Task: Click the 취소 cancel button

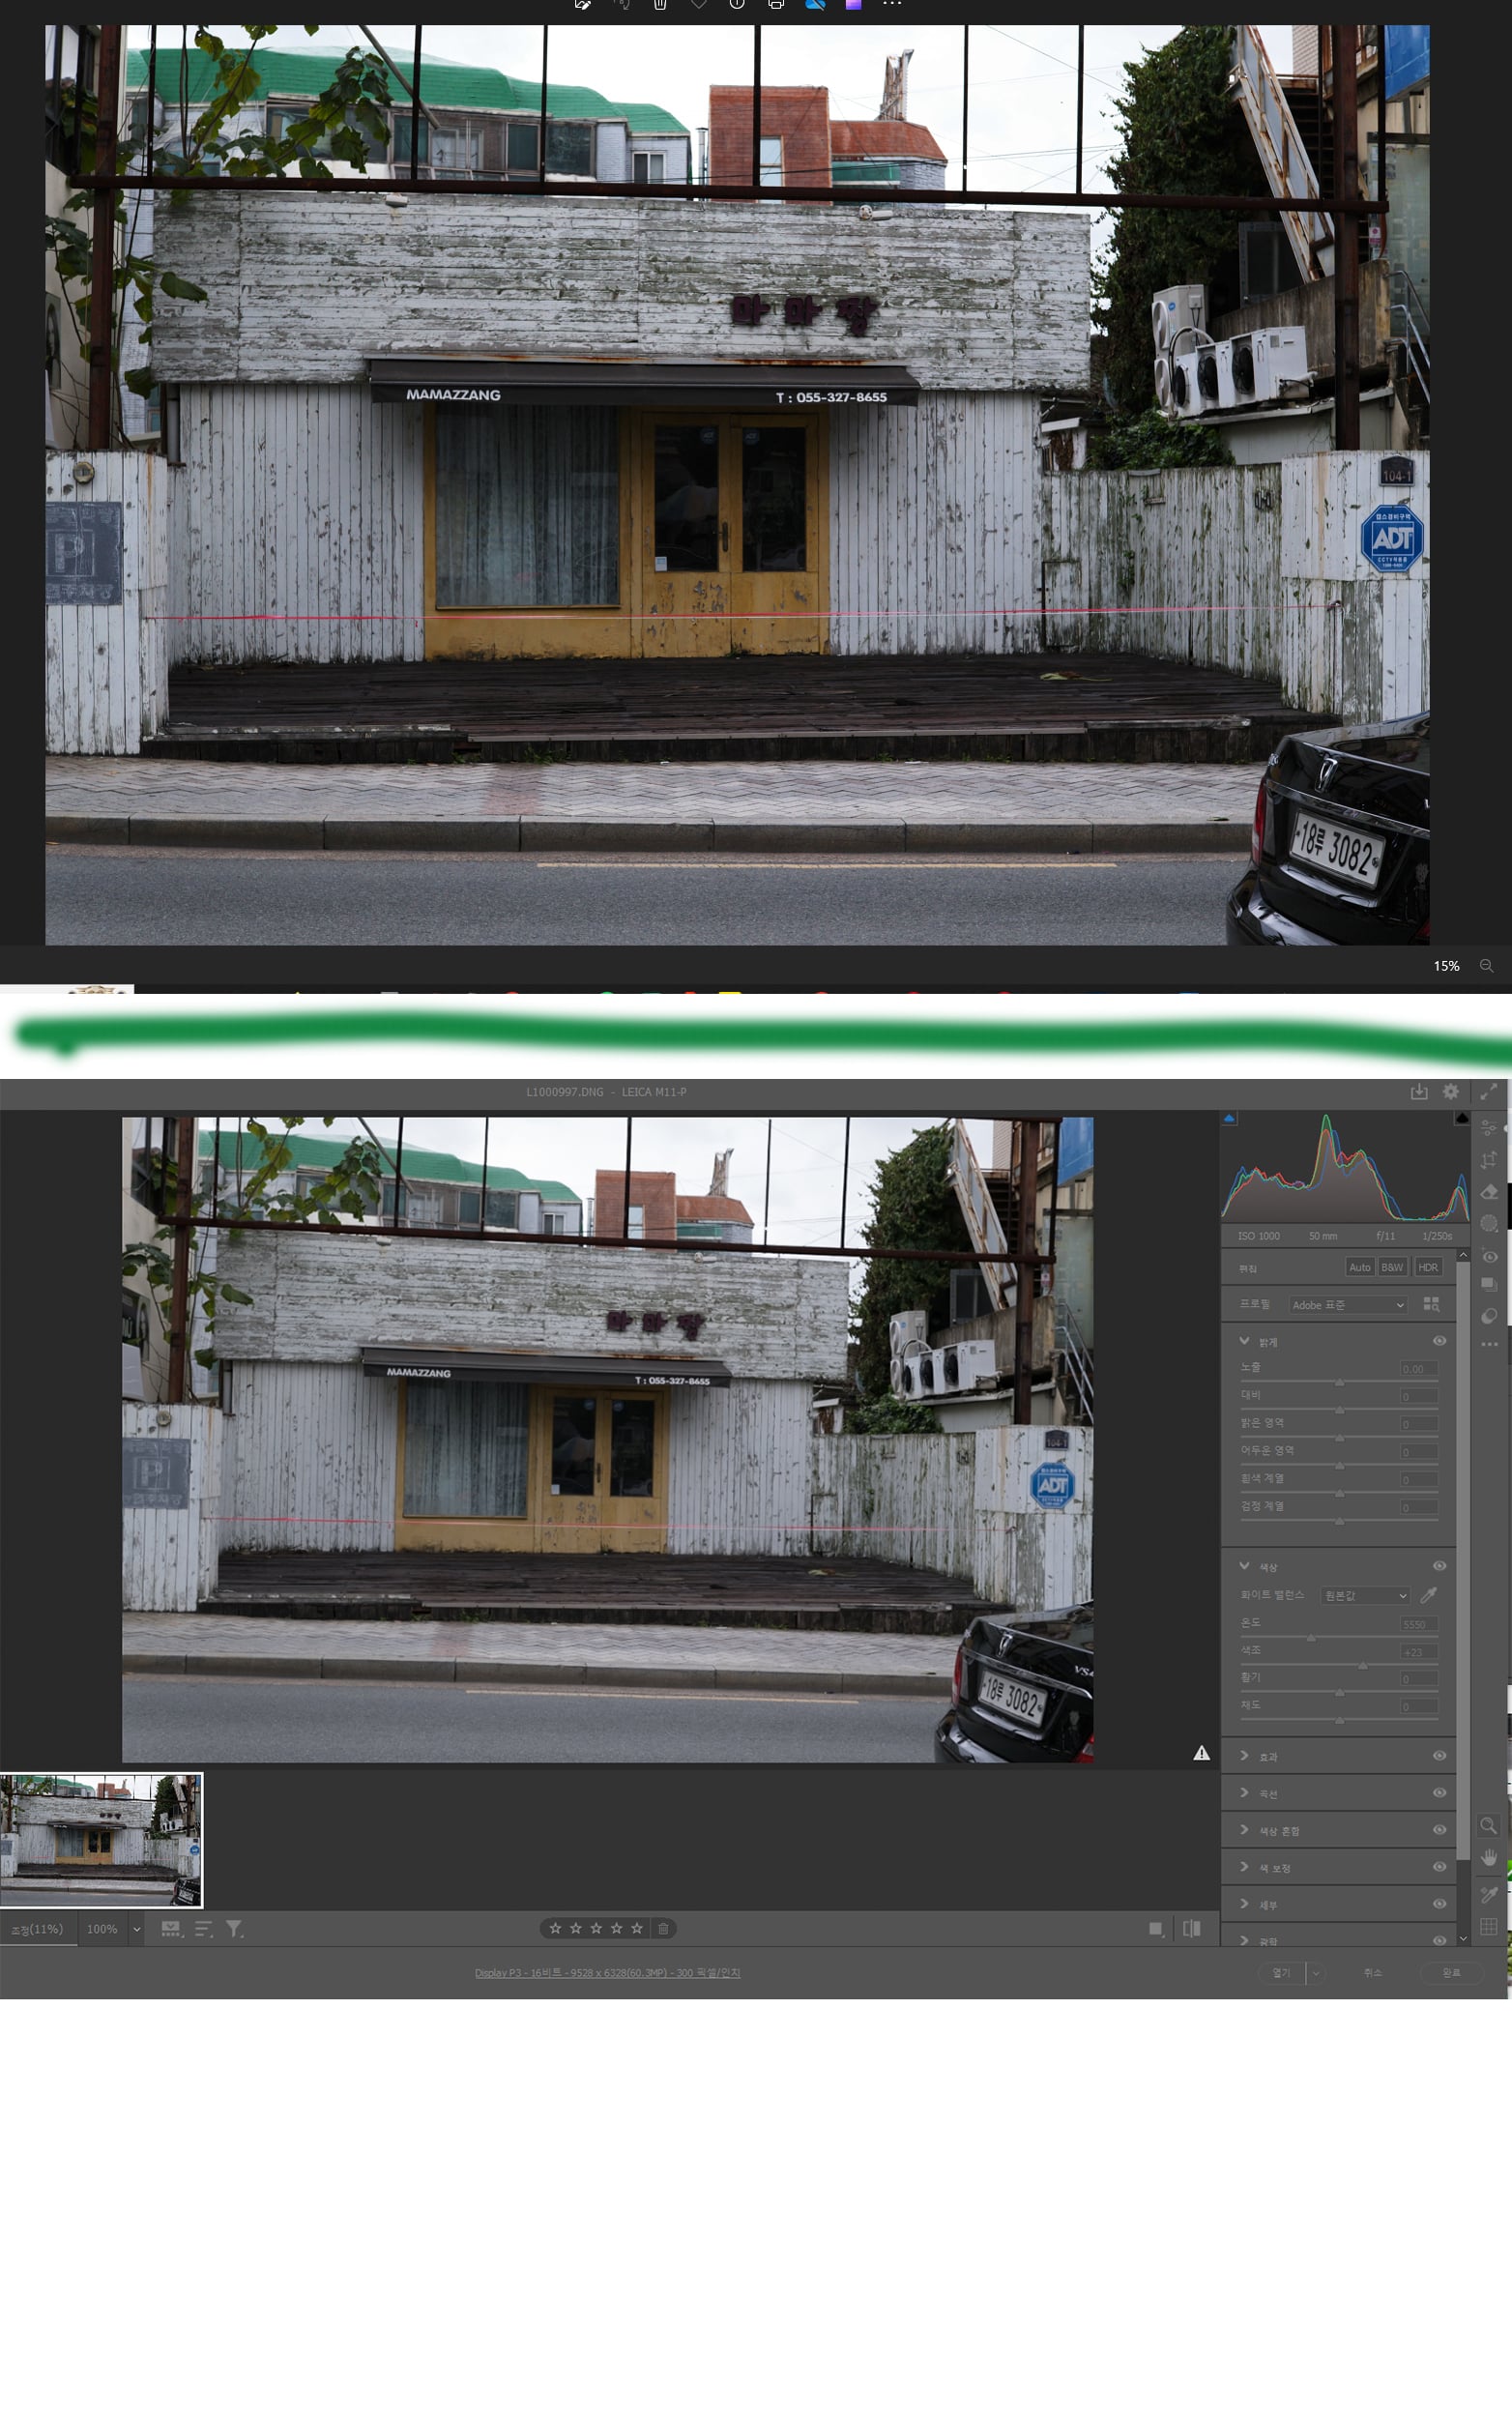Action: click(x=1372, y=1973)
